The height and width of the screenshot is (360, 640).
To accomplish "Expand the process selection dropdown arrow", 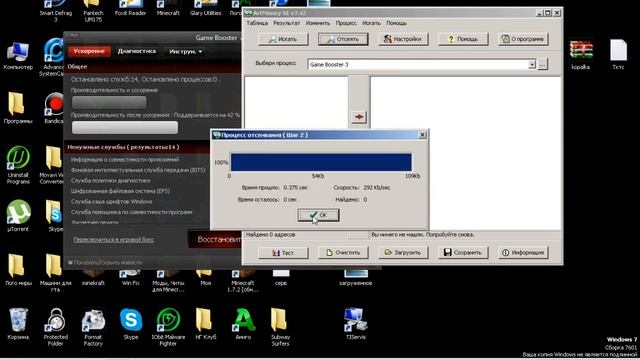I will tap(531, 64).
